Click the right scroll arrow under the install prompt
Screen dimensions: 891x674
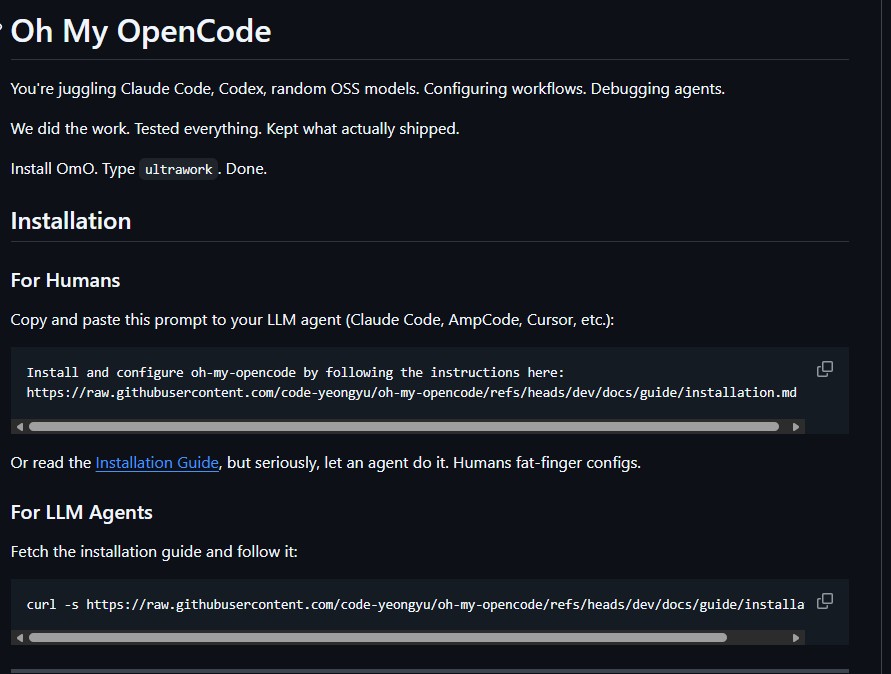[x=796, y=426]
